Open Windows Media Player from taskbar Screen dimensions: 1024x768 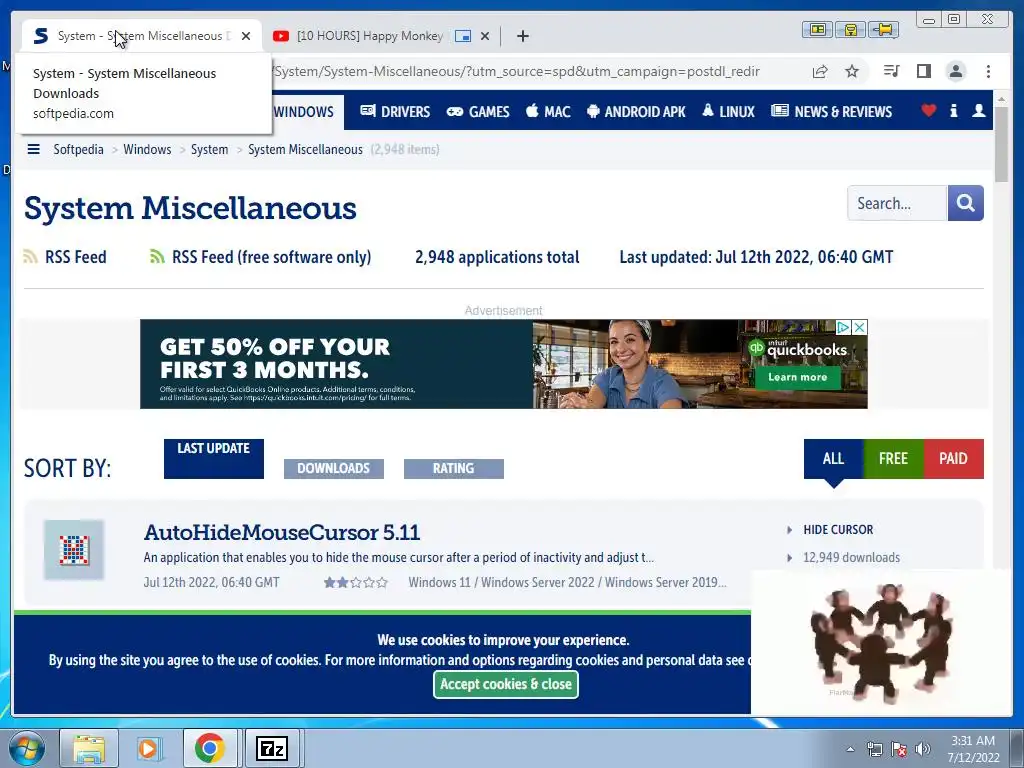tap(148, 748)
